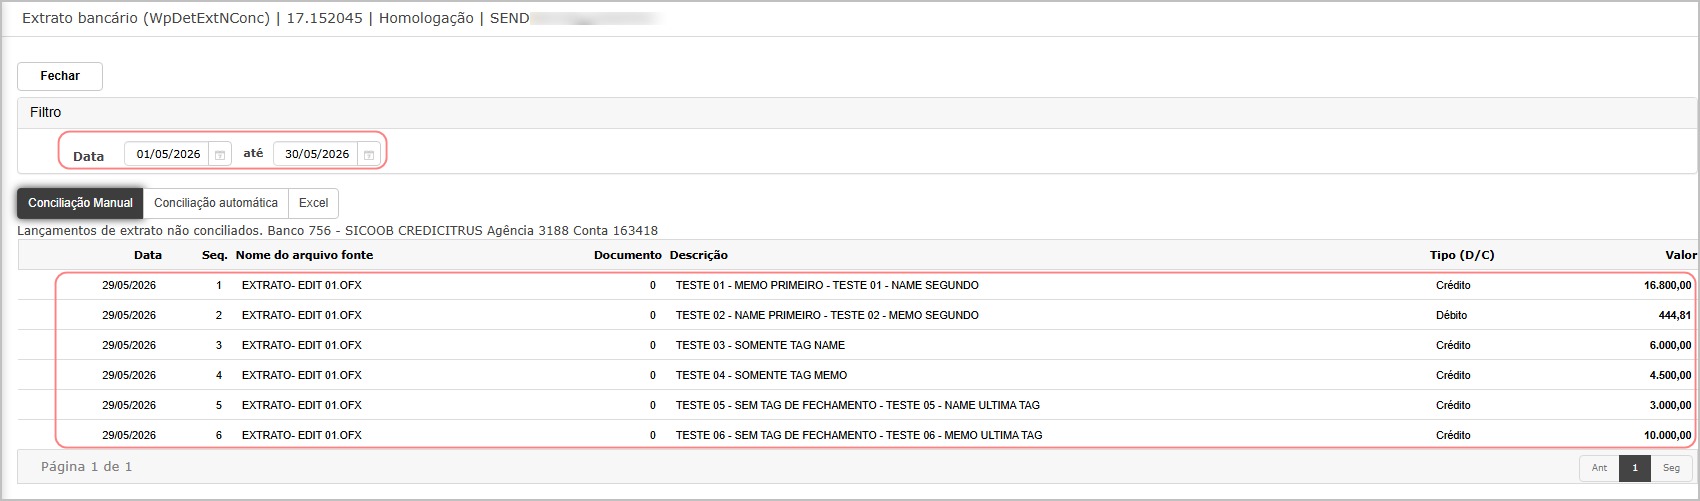Click the Filtro panel heading
1700x501 pixels.
[45, 112]
